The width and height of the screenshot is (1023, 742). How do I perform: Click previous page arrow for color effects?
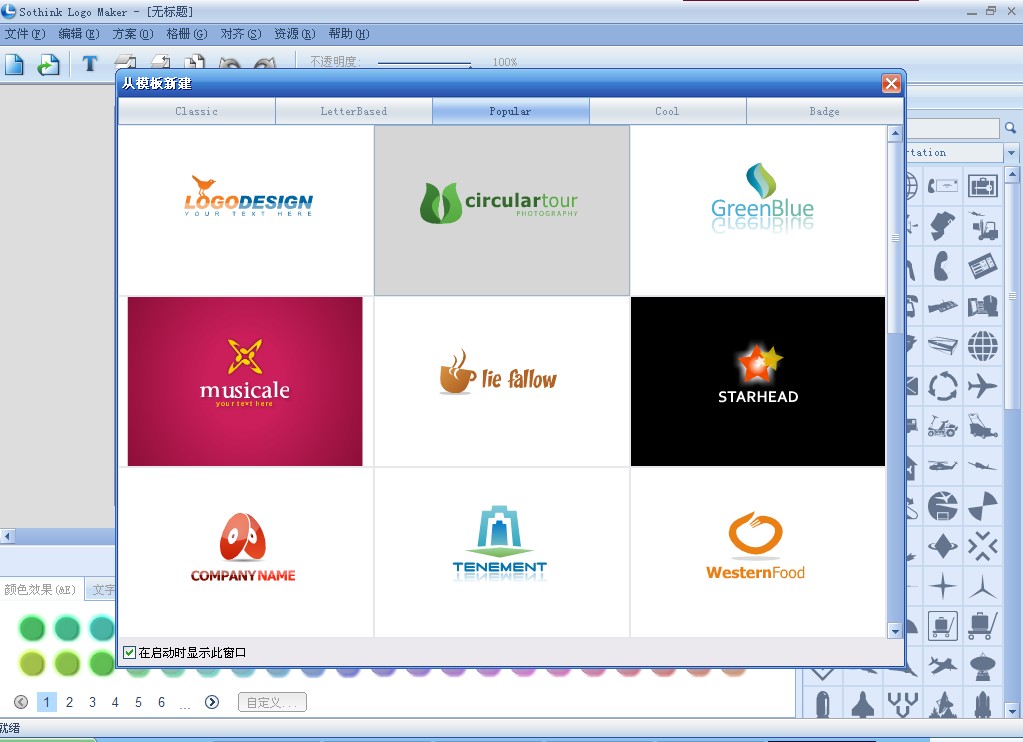point(21,702)
